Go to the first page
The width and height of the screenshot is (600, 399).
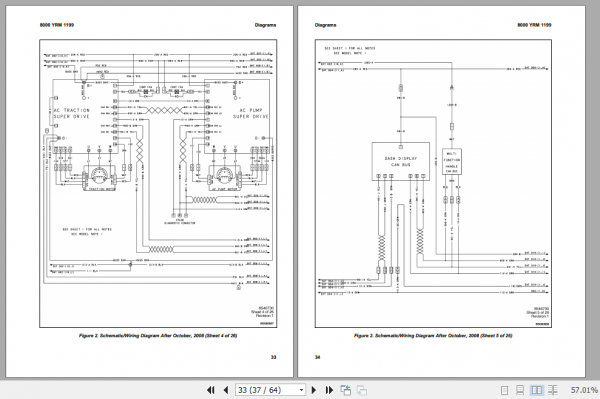click(x=210, y=390)
